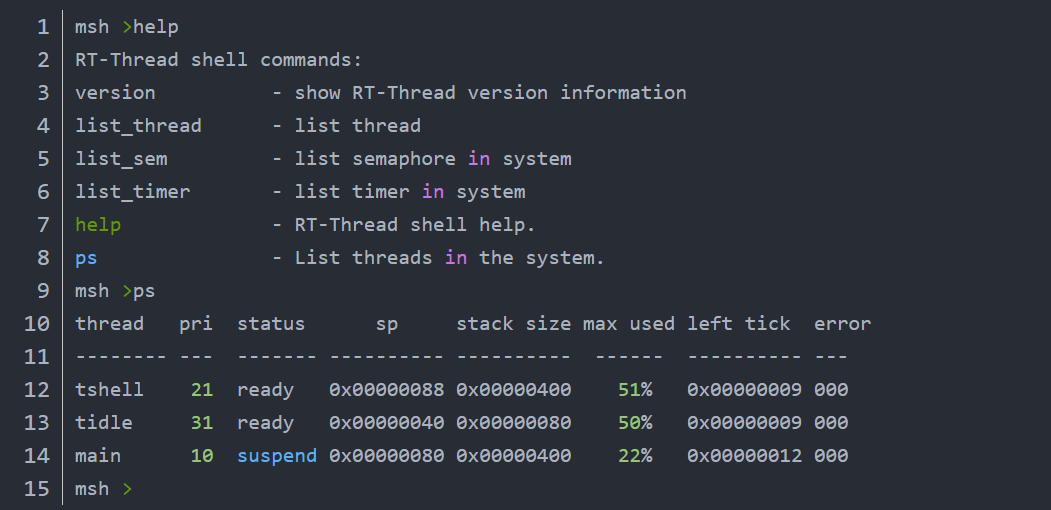Click the "stack size" column header
The width and height of the screenshot is (1051, 510).
point(513,324)
